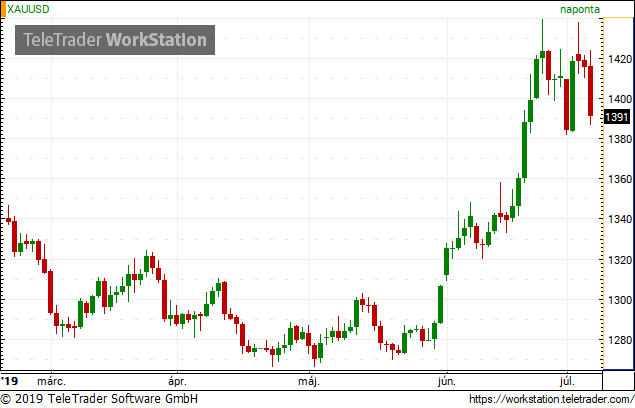Viewport: 635px width, 408px height.
Task: Select the current price tag 1391
Action: 617,117
